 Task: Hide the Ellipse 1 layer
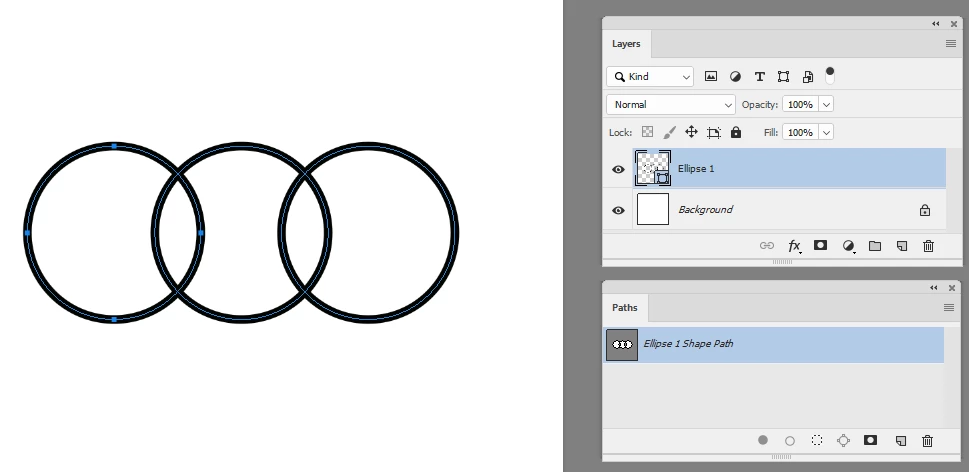pyautogui.click(x=618, y=169)
